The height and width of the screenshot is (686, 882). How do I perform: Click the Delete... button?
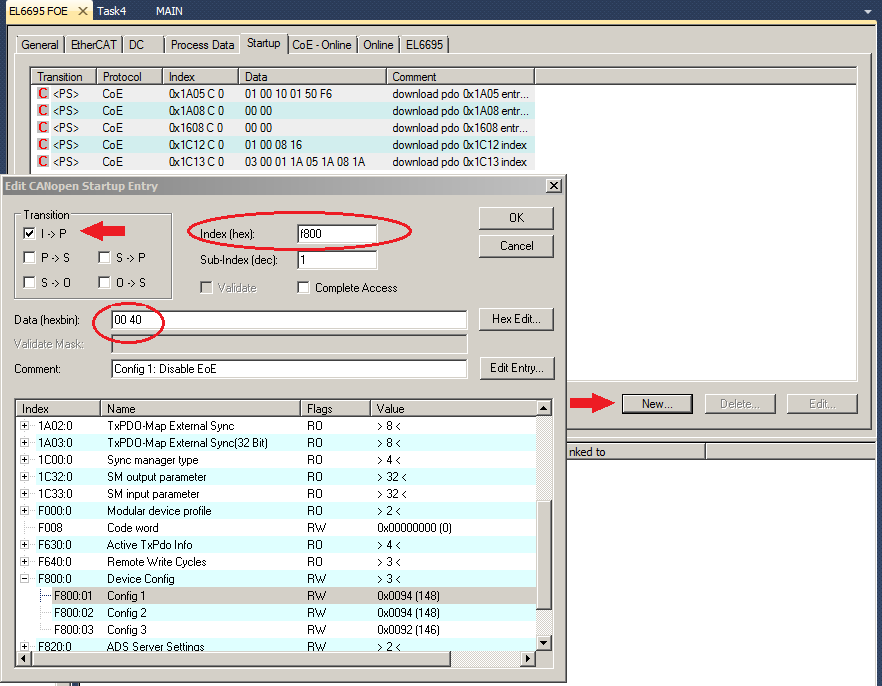740,404
